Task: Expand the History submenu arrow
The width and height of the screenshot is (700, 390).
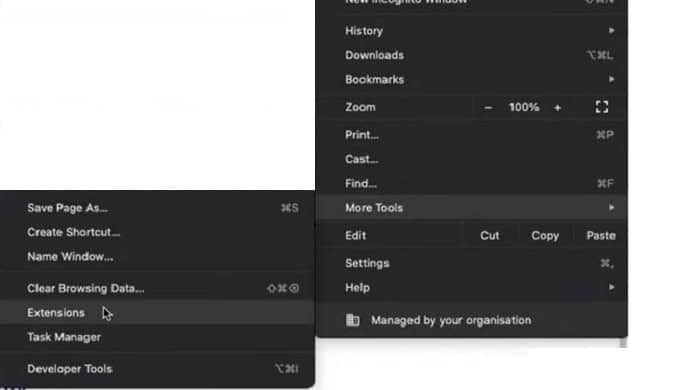Action: 611,31
